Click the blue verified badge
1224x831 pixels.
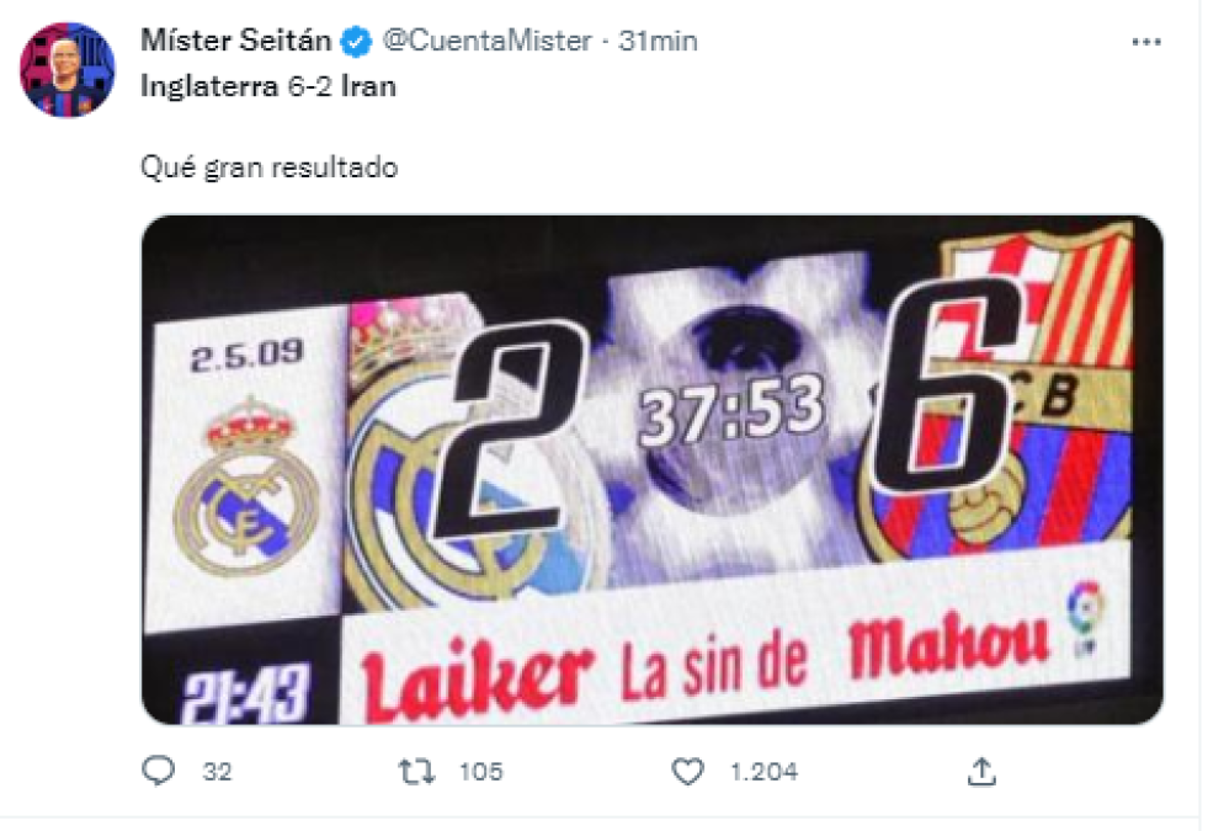coord(358,42)
